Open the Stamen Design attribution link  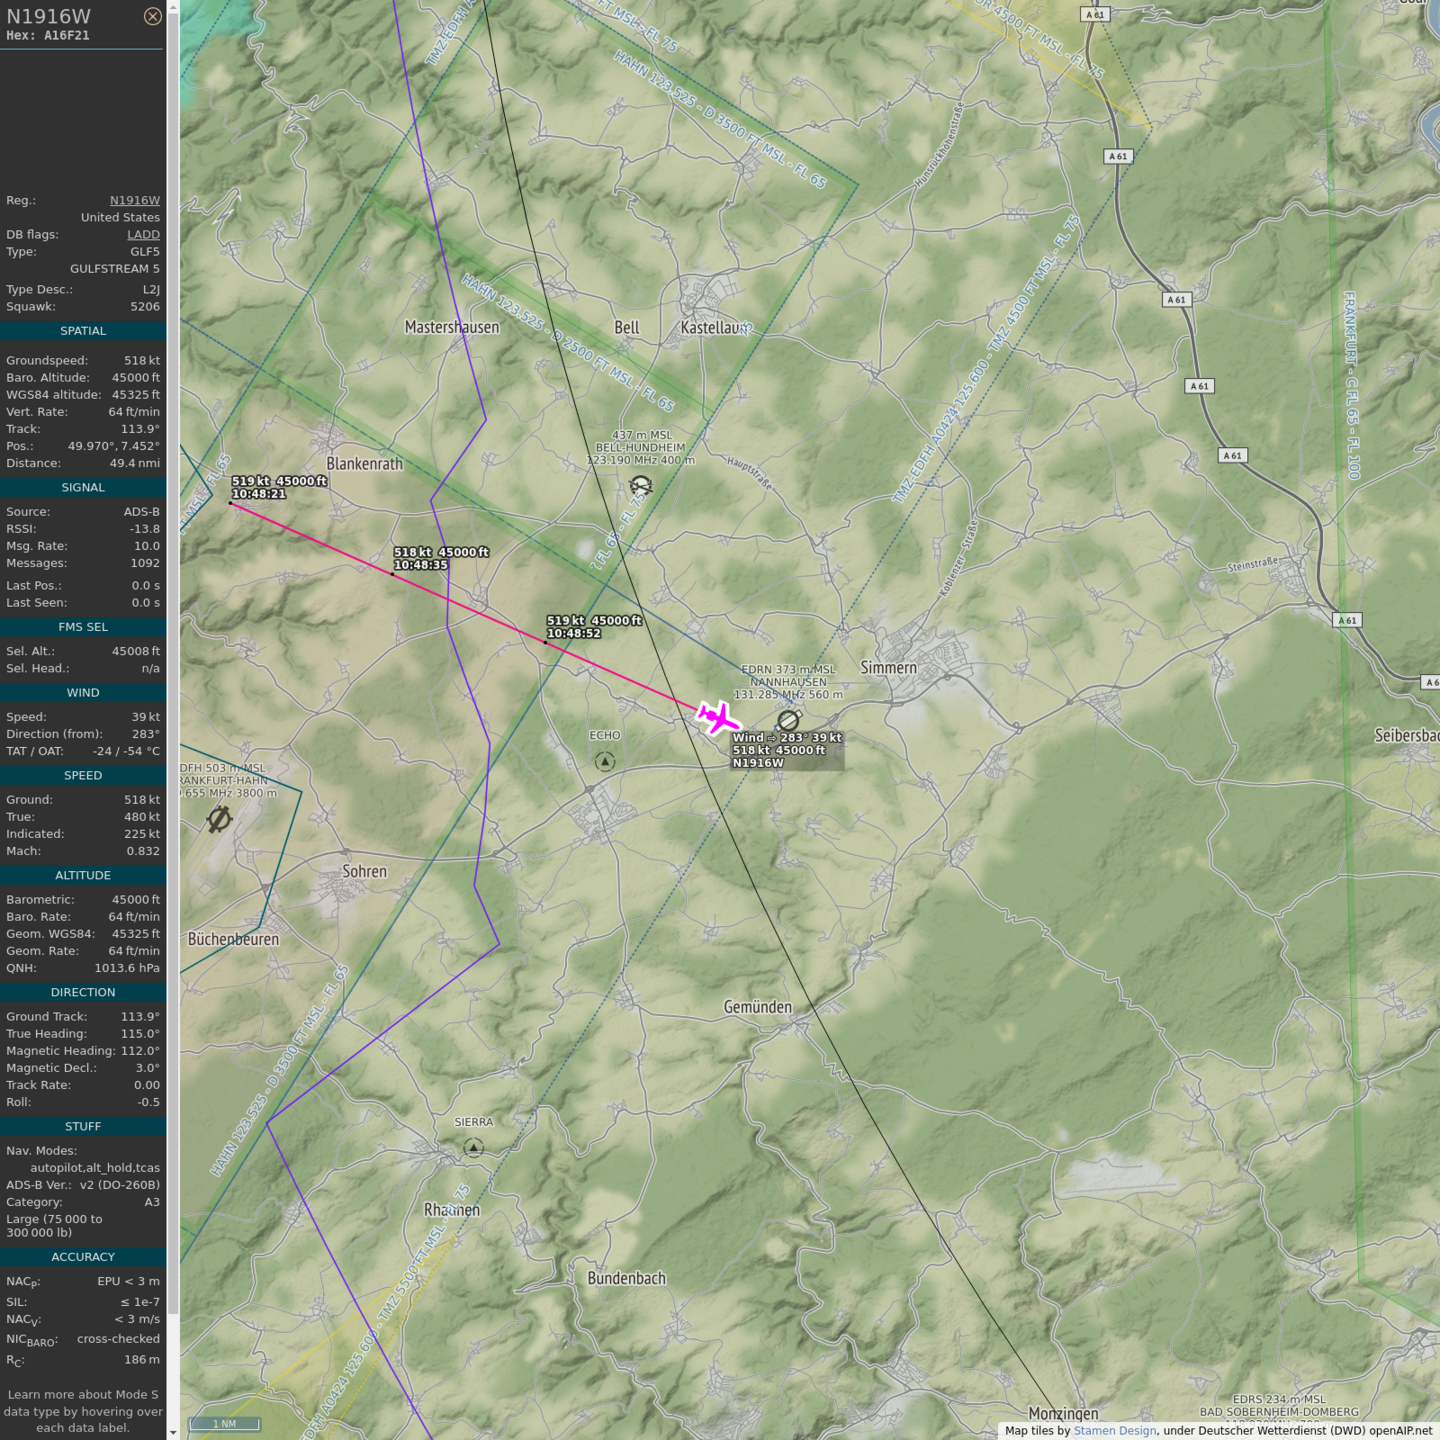[x=1114, y=1431]
